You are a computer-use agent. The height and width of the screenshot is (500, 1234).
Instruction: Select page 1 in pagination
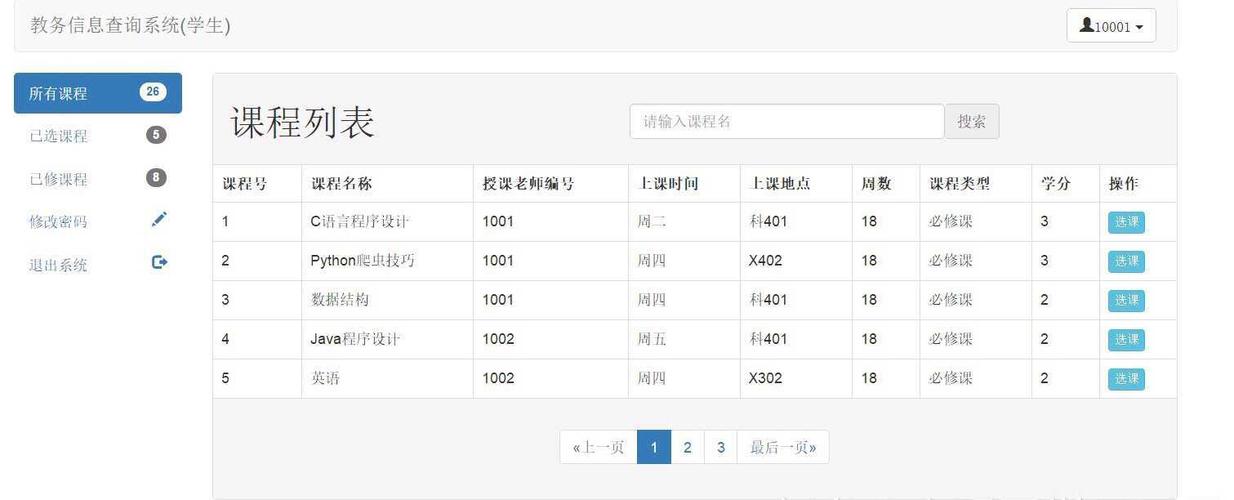[654, 447]
